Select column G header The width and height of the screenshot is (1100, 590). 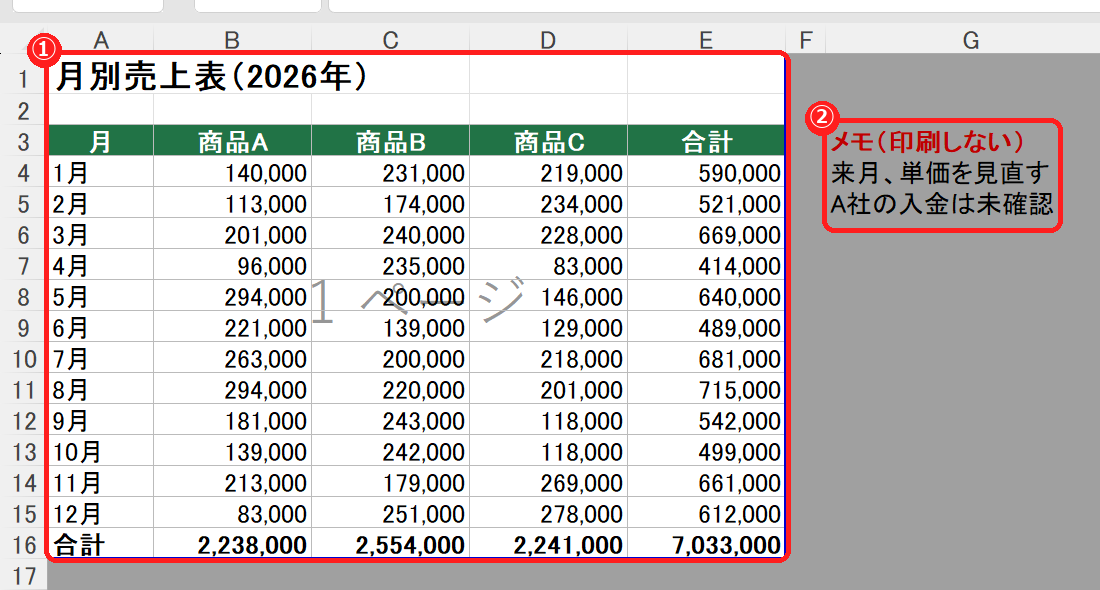[970, 40]
